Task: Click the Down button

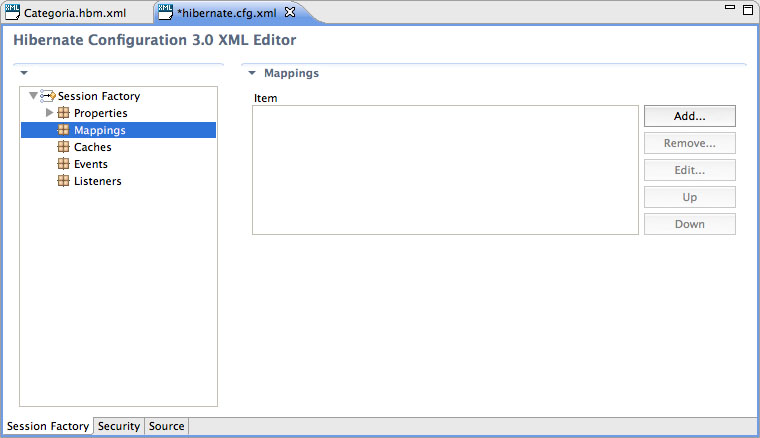Action: [x=690, y=224]
